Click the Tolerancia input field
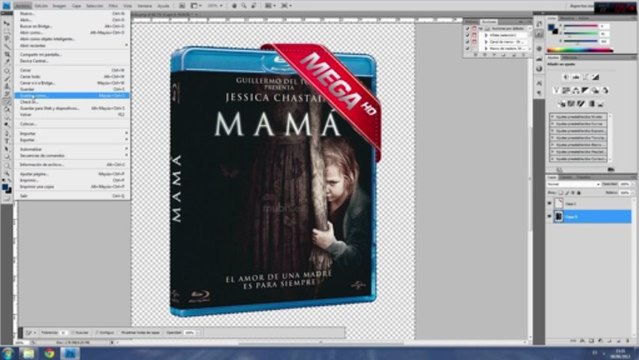The height and width of the screenshot is (360, 639). pyautogui.click(x=64, y=333)
